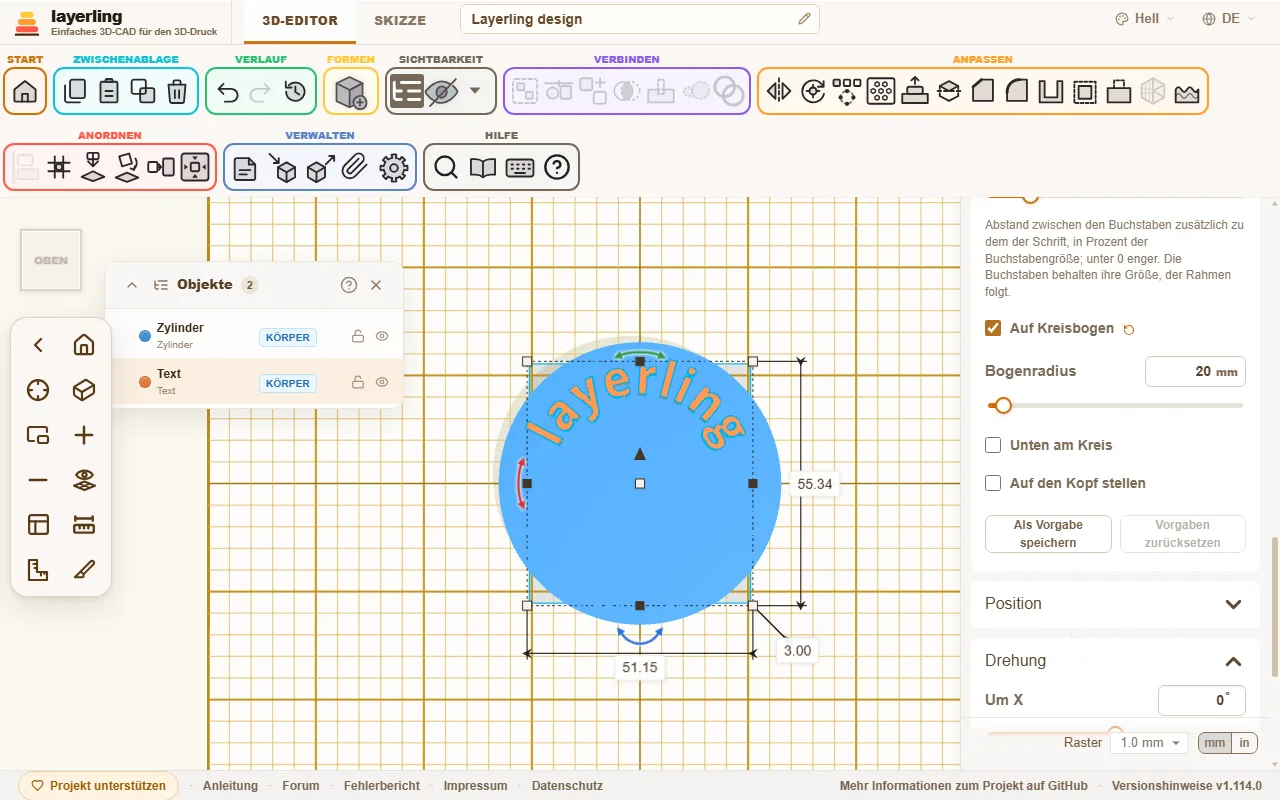Click the paperclip attachment icon
Viewport: 1280px width, 800px height.
(x=353, y=168)
